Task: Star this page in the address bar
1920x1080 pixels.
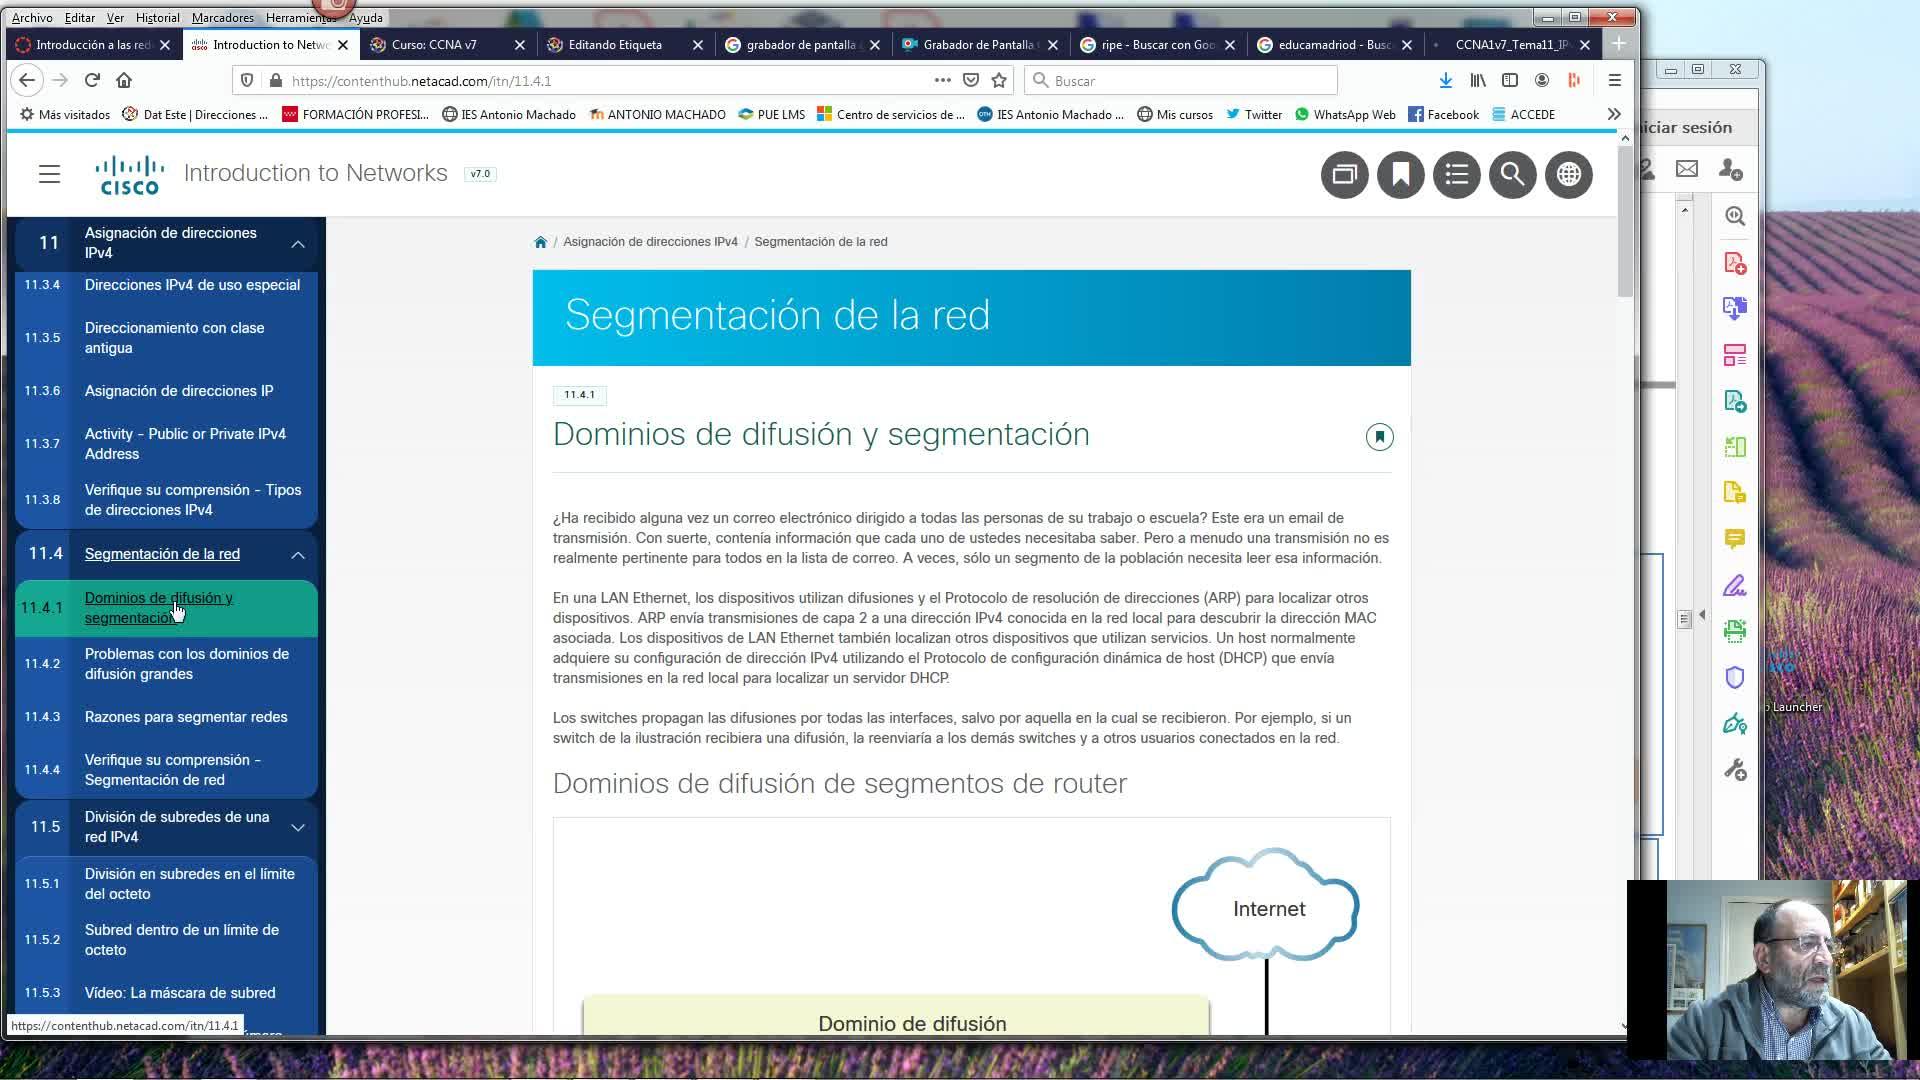Action: click(998, 80)
